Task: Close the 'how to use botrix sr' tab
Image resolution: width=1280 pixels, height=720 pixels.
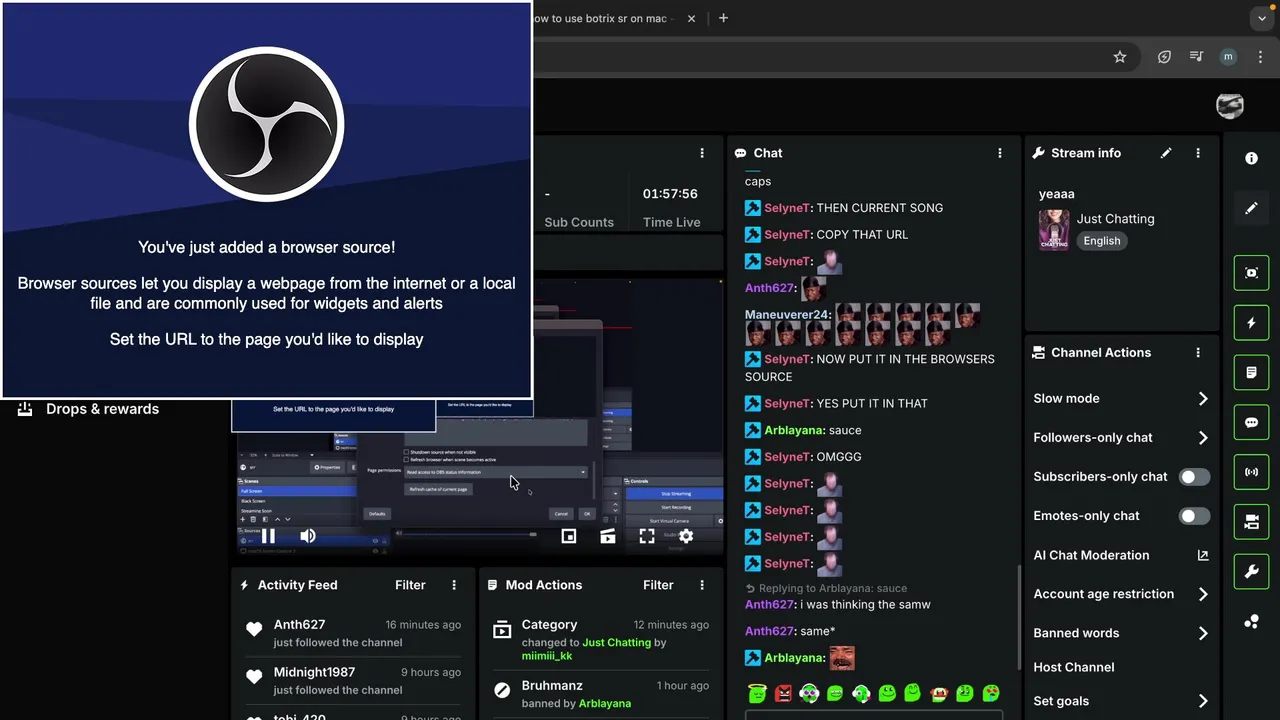Action: coord(691,18)
